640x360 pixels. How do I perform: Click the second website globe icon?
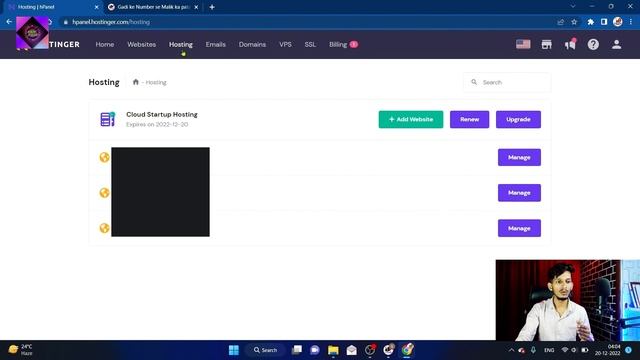point(104,193)
